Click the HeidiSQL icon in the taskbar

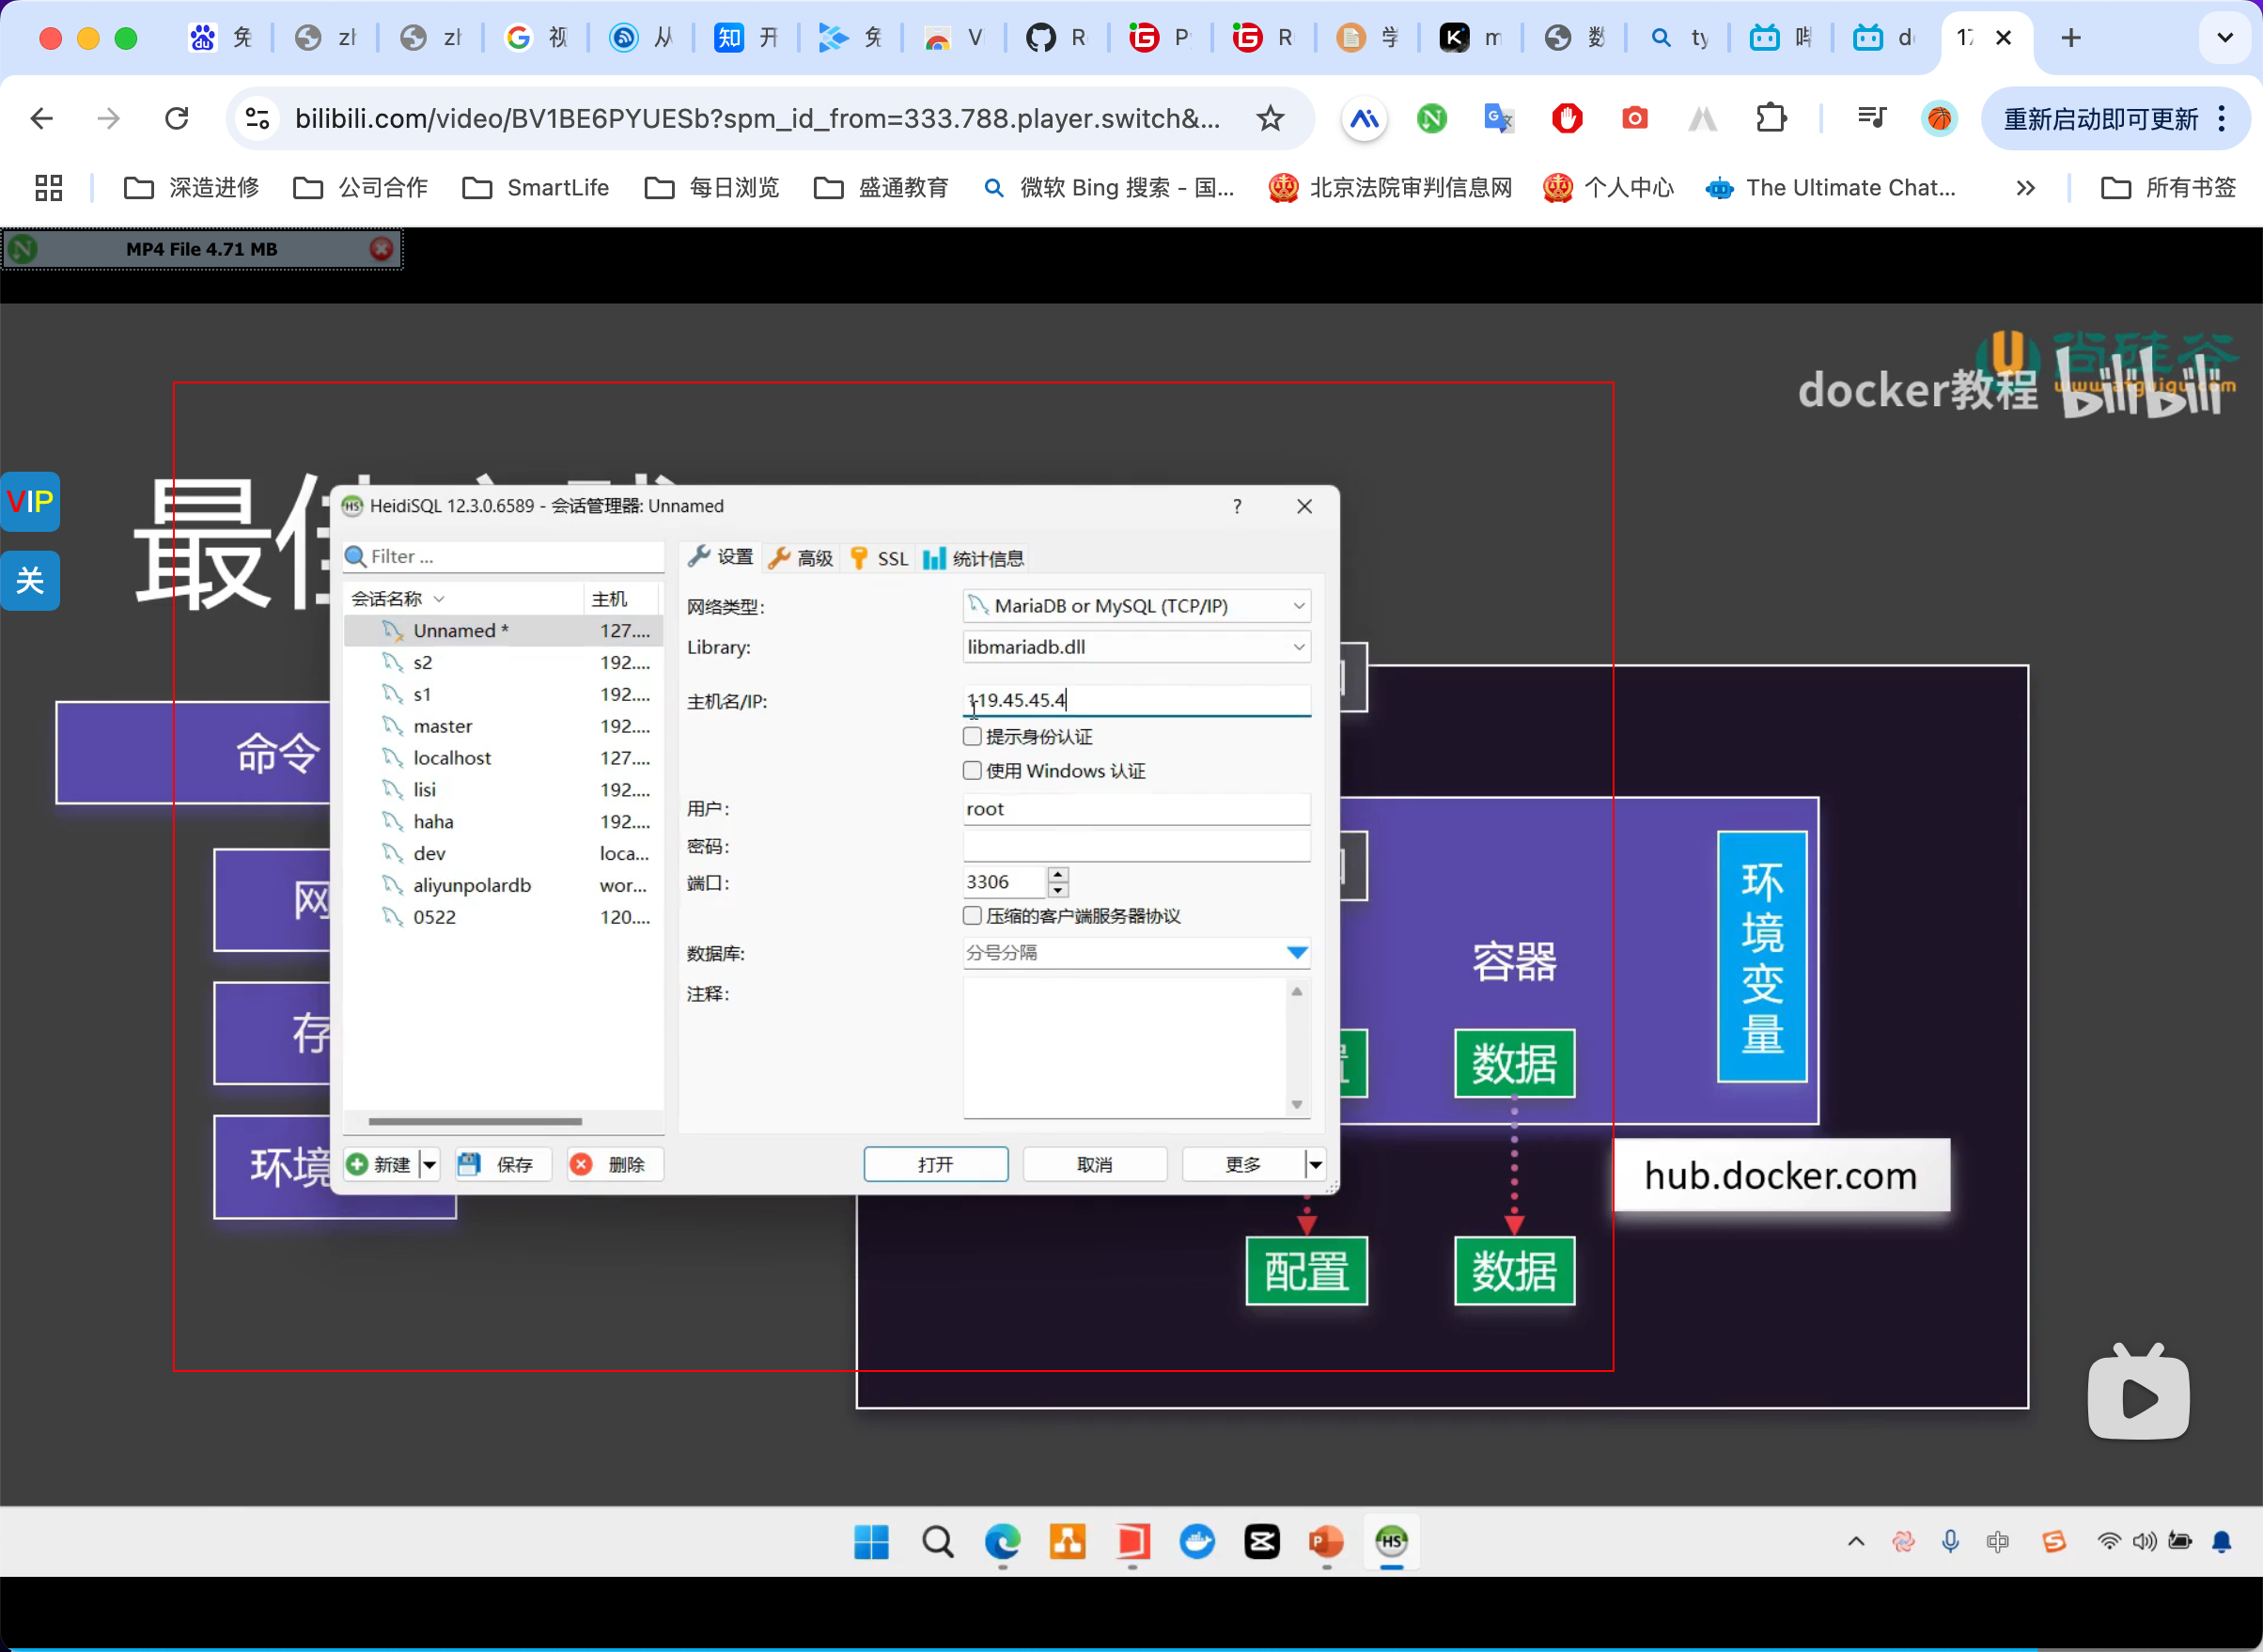point(1391,1541)
